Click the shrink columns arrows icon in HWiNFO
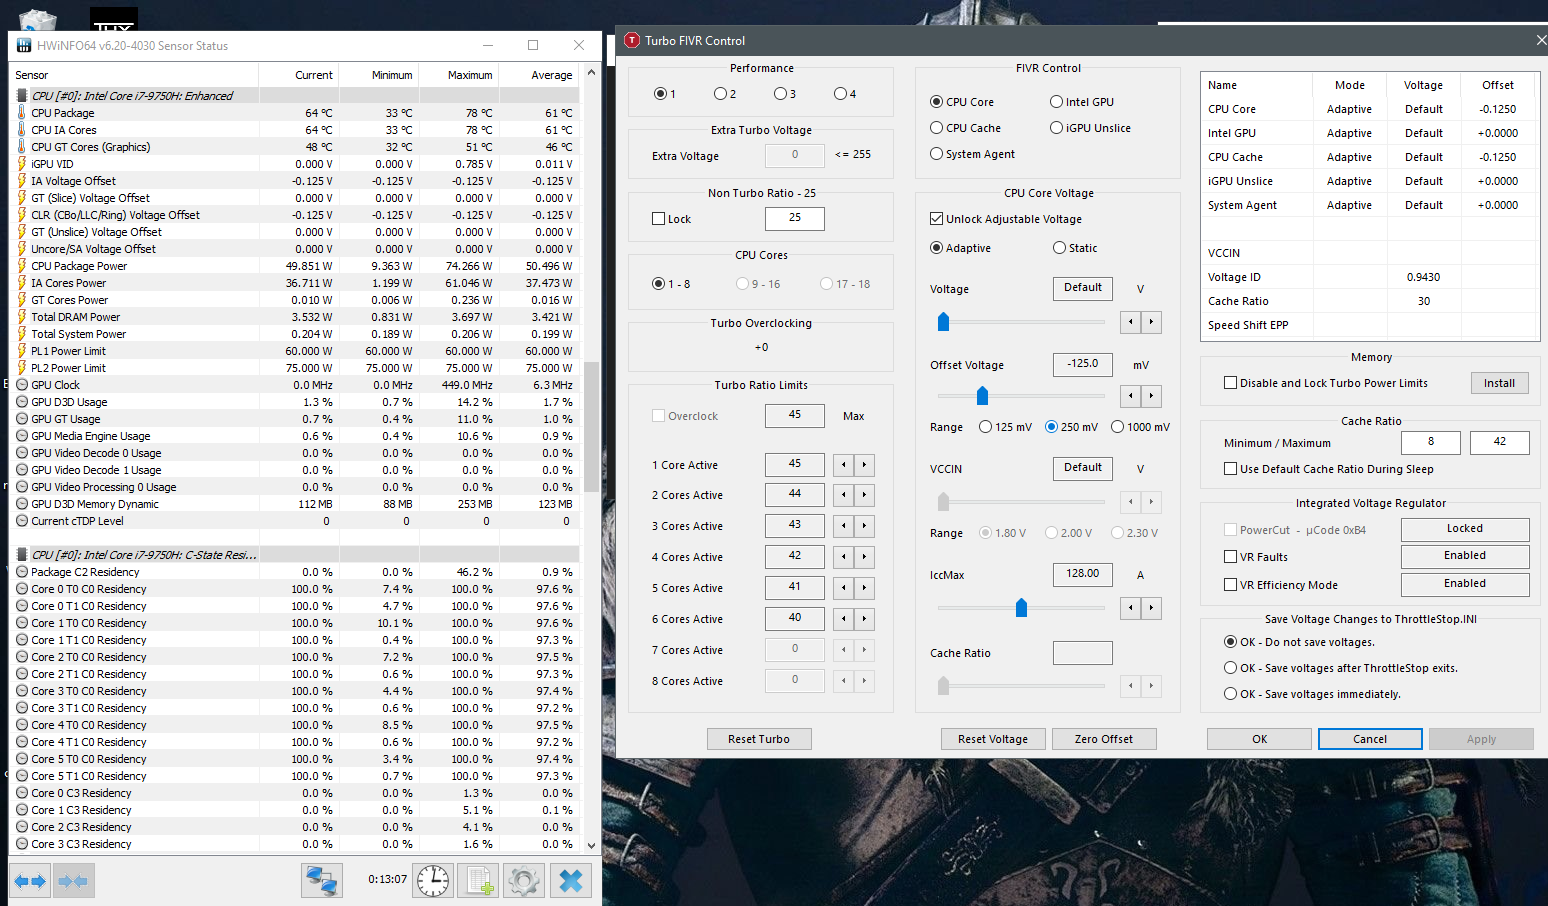 coord(73,881)
